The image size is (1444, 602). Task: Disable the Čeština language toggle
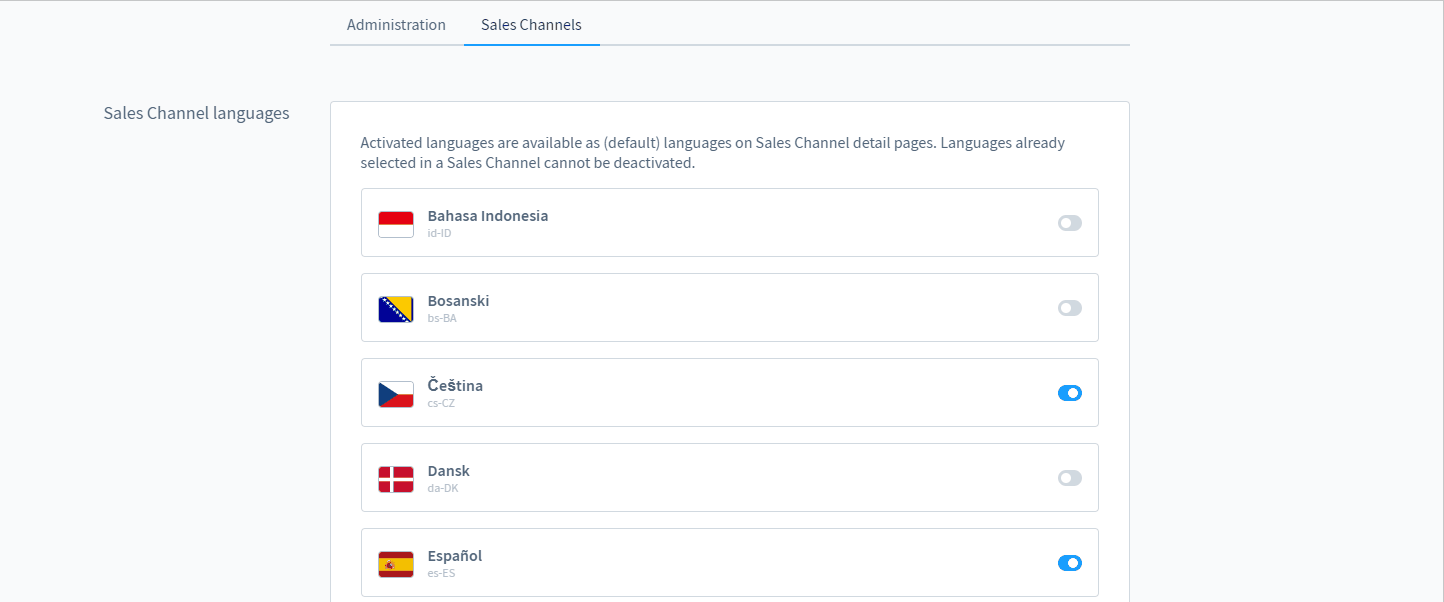1069,393
